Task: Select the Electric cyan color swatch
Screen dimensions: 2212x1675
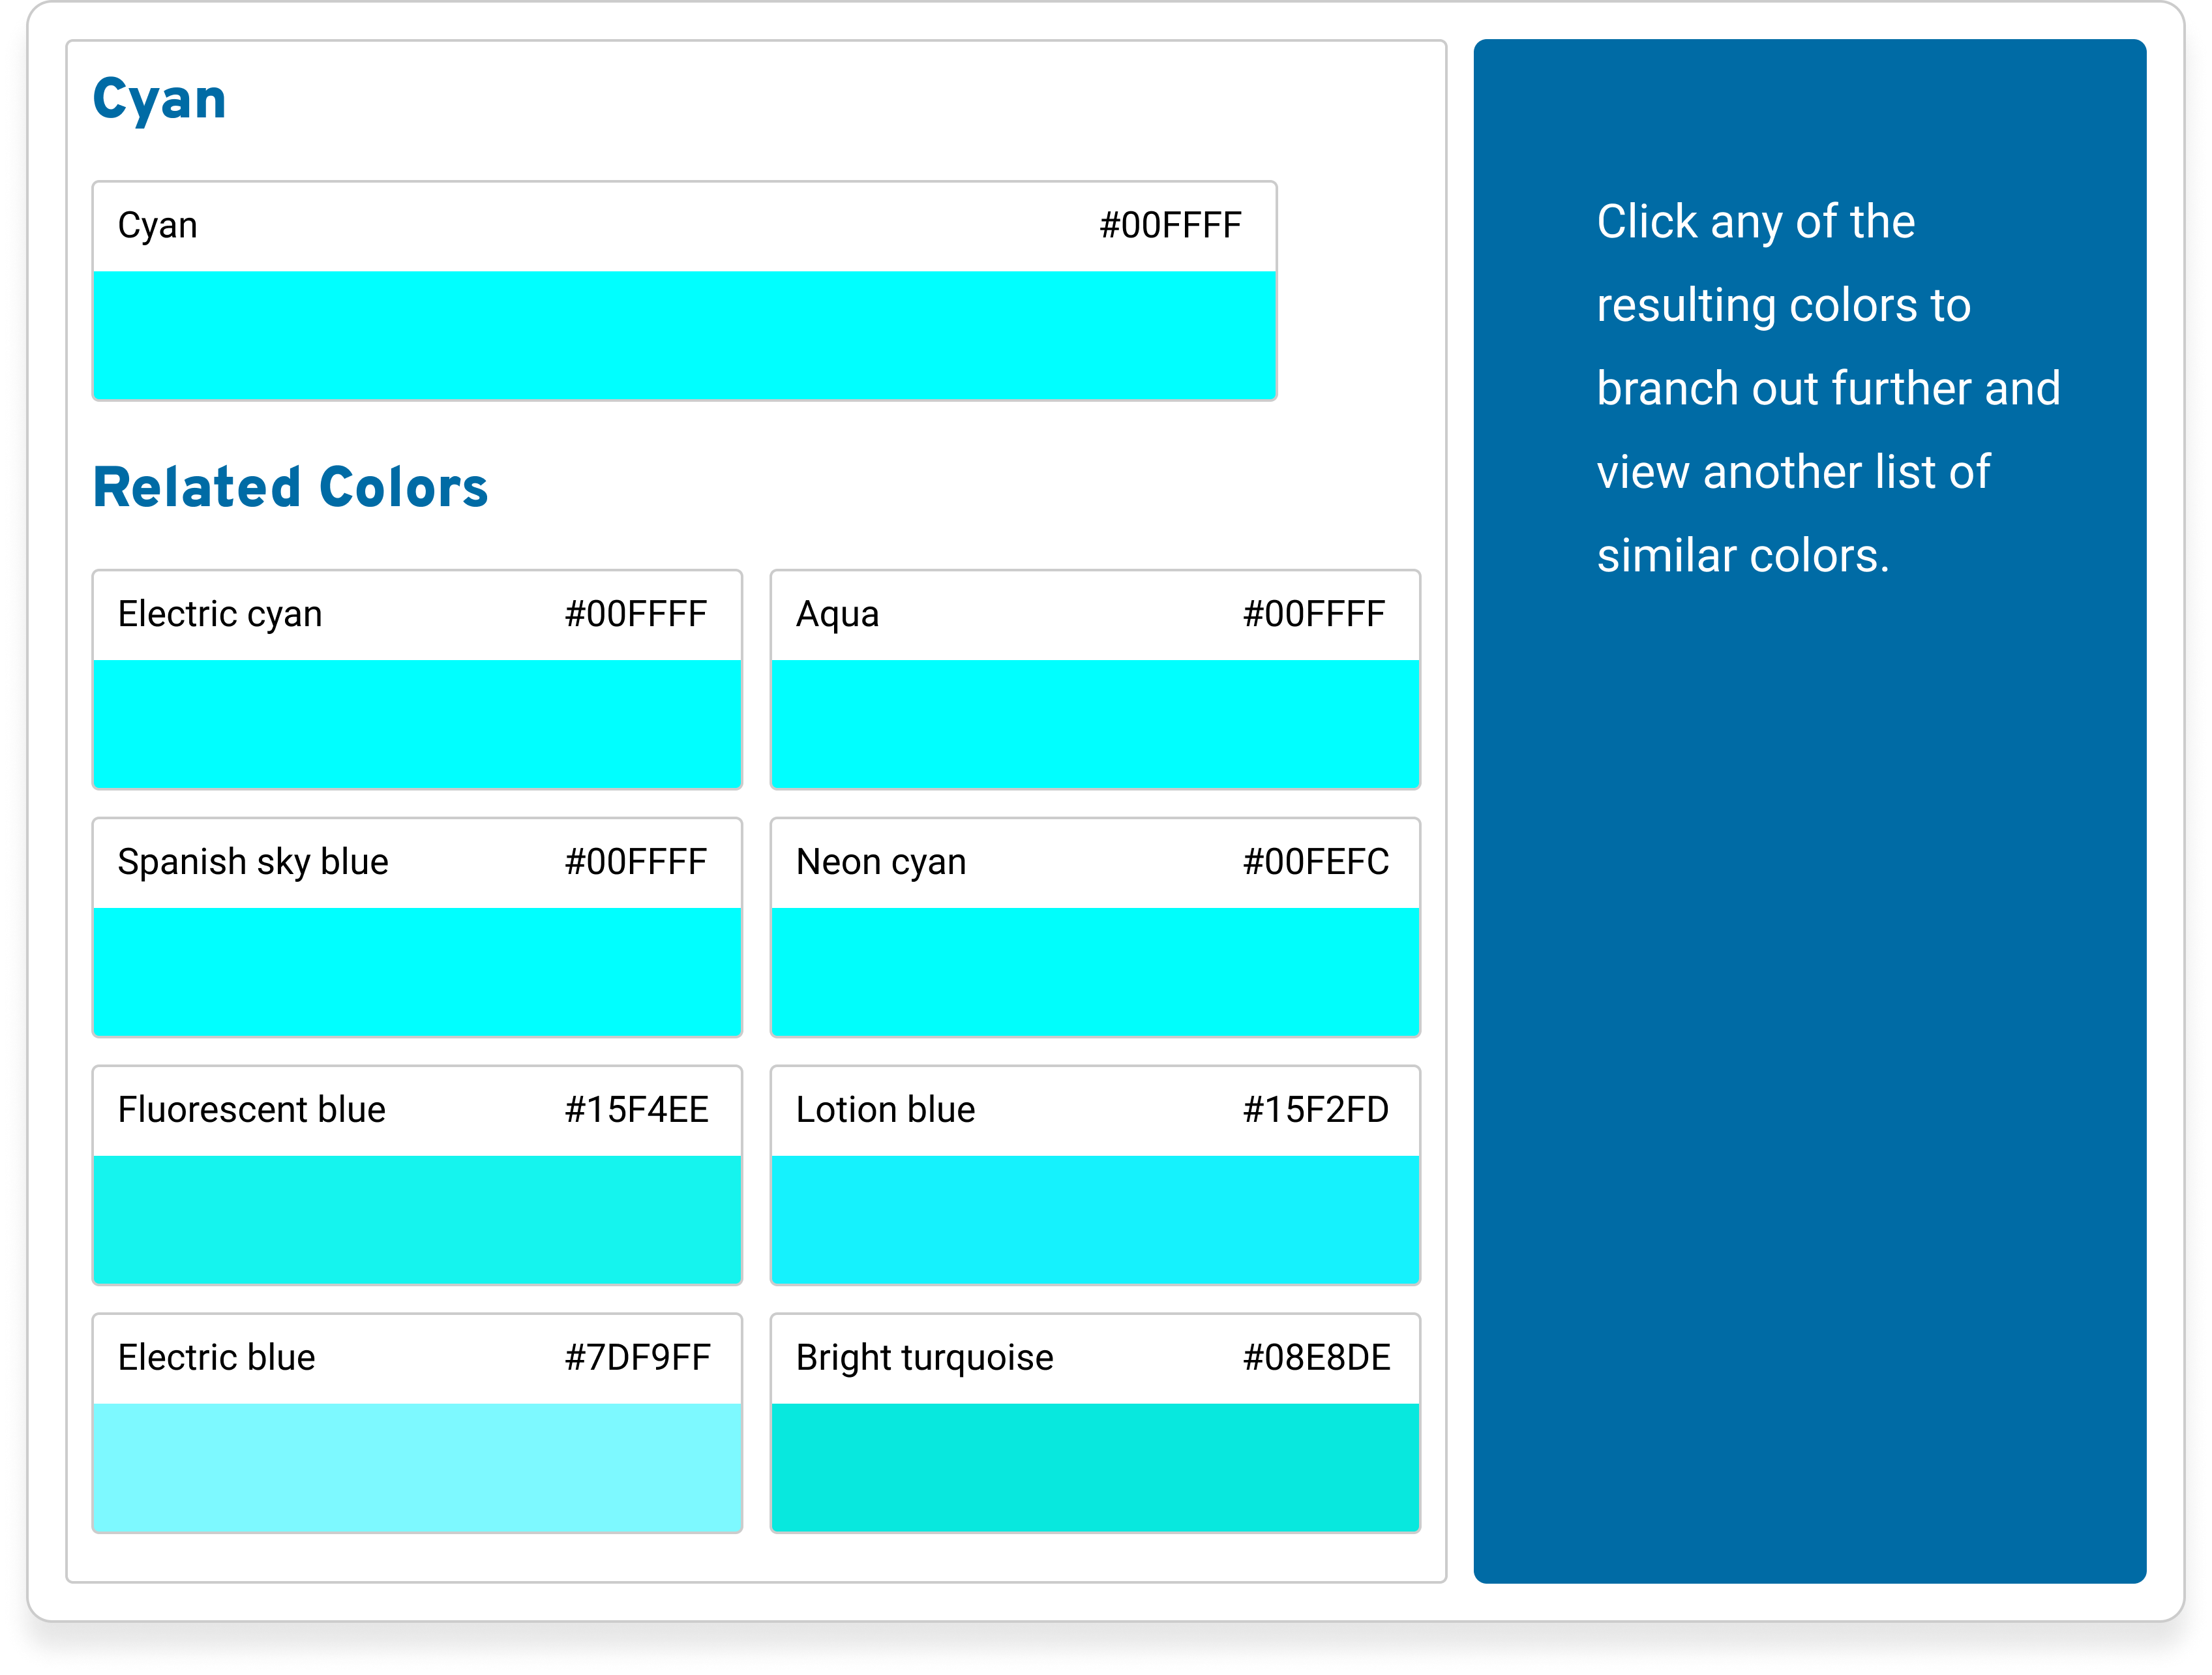Action: pyautogui.click(x=417, y=723)
